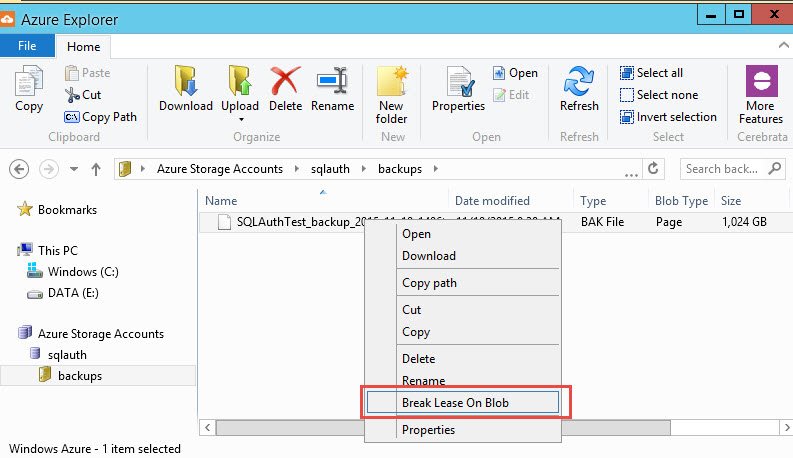Click Azure Storage Accounts breadcrumb
Screen dimensions: 793x458
click(219, 169)
